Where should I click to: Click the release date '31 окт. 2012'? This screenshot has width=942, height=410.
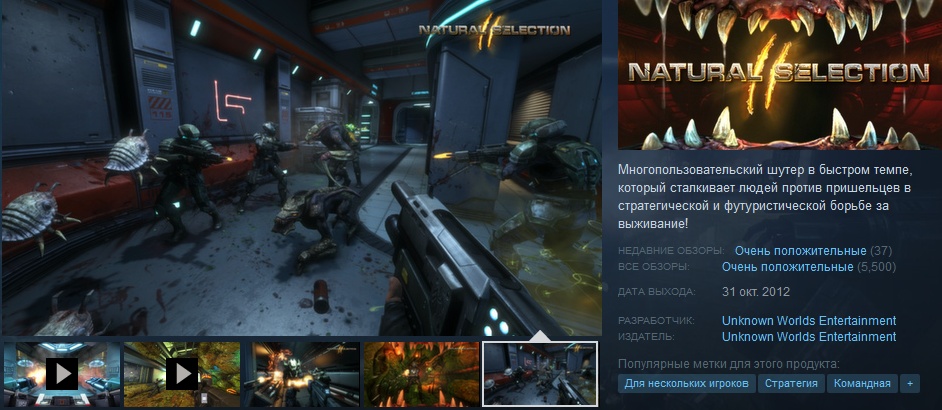[756, 292]
